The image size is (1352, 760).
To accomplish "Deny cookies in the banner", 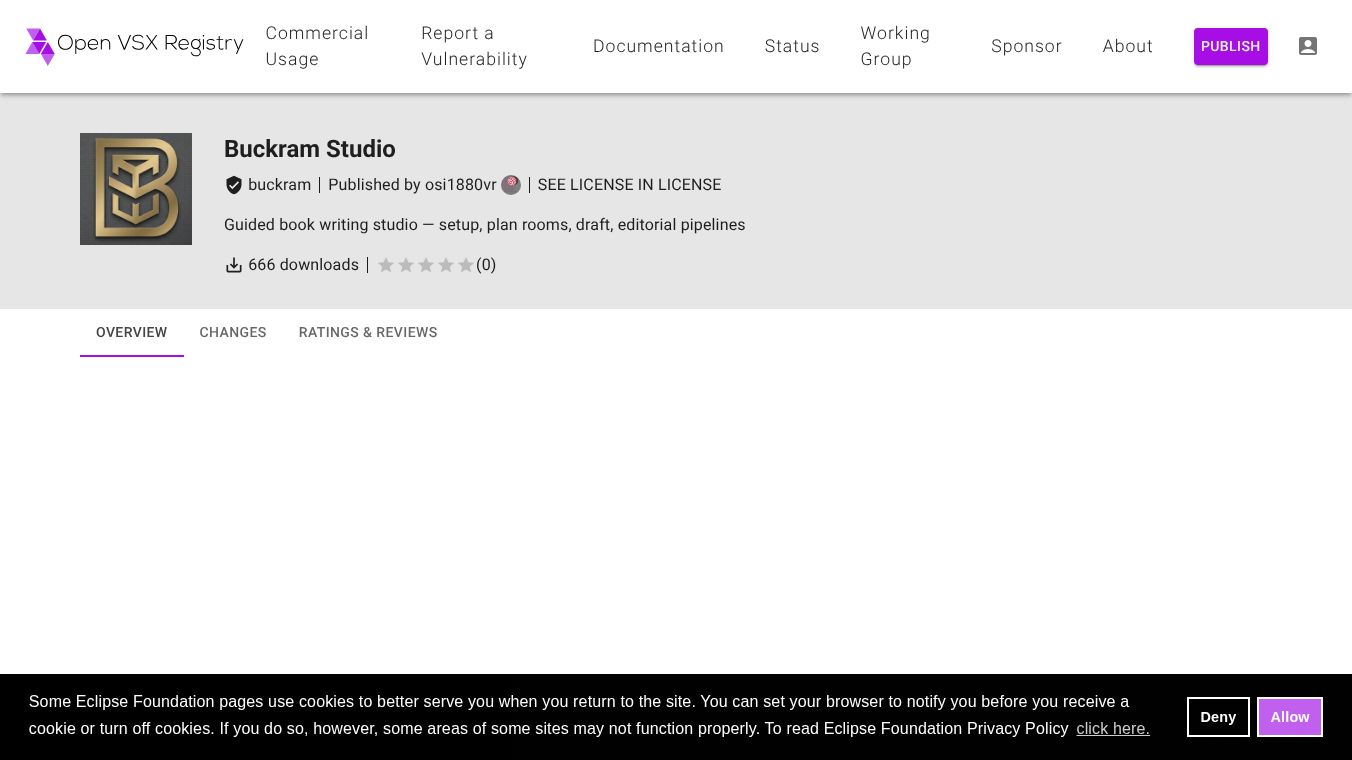I will click(x=1218, y=717).
